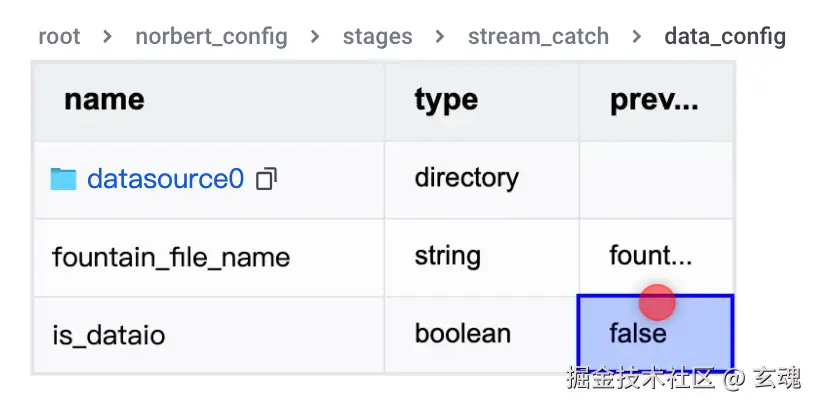Click the blue folder icon beside datasource0

pyautogui.click(x=63, y=179)
